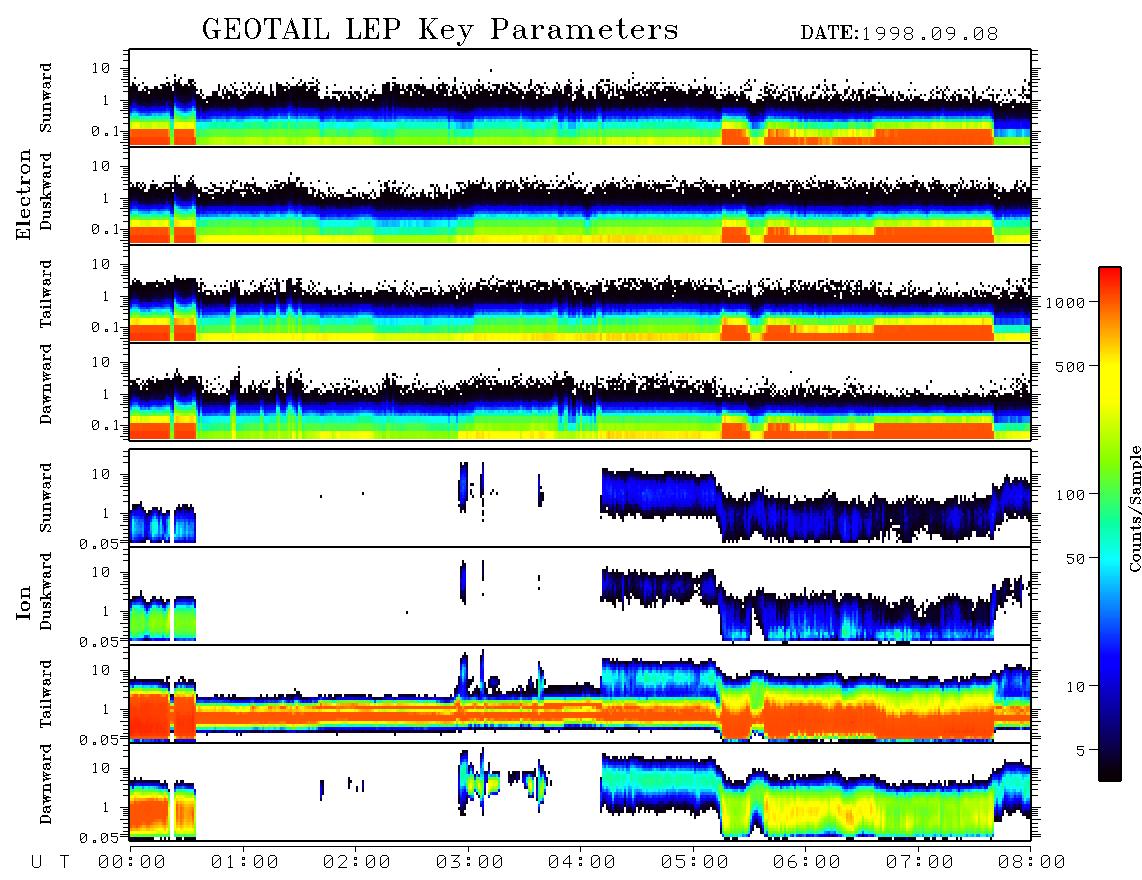Select the Ion 'Sunward' panel label
The width and height of the screenshot is (1142, 880).
[x=46, y=498]
